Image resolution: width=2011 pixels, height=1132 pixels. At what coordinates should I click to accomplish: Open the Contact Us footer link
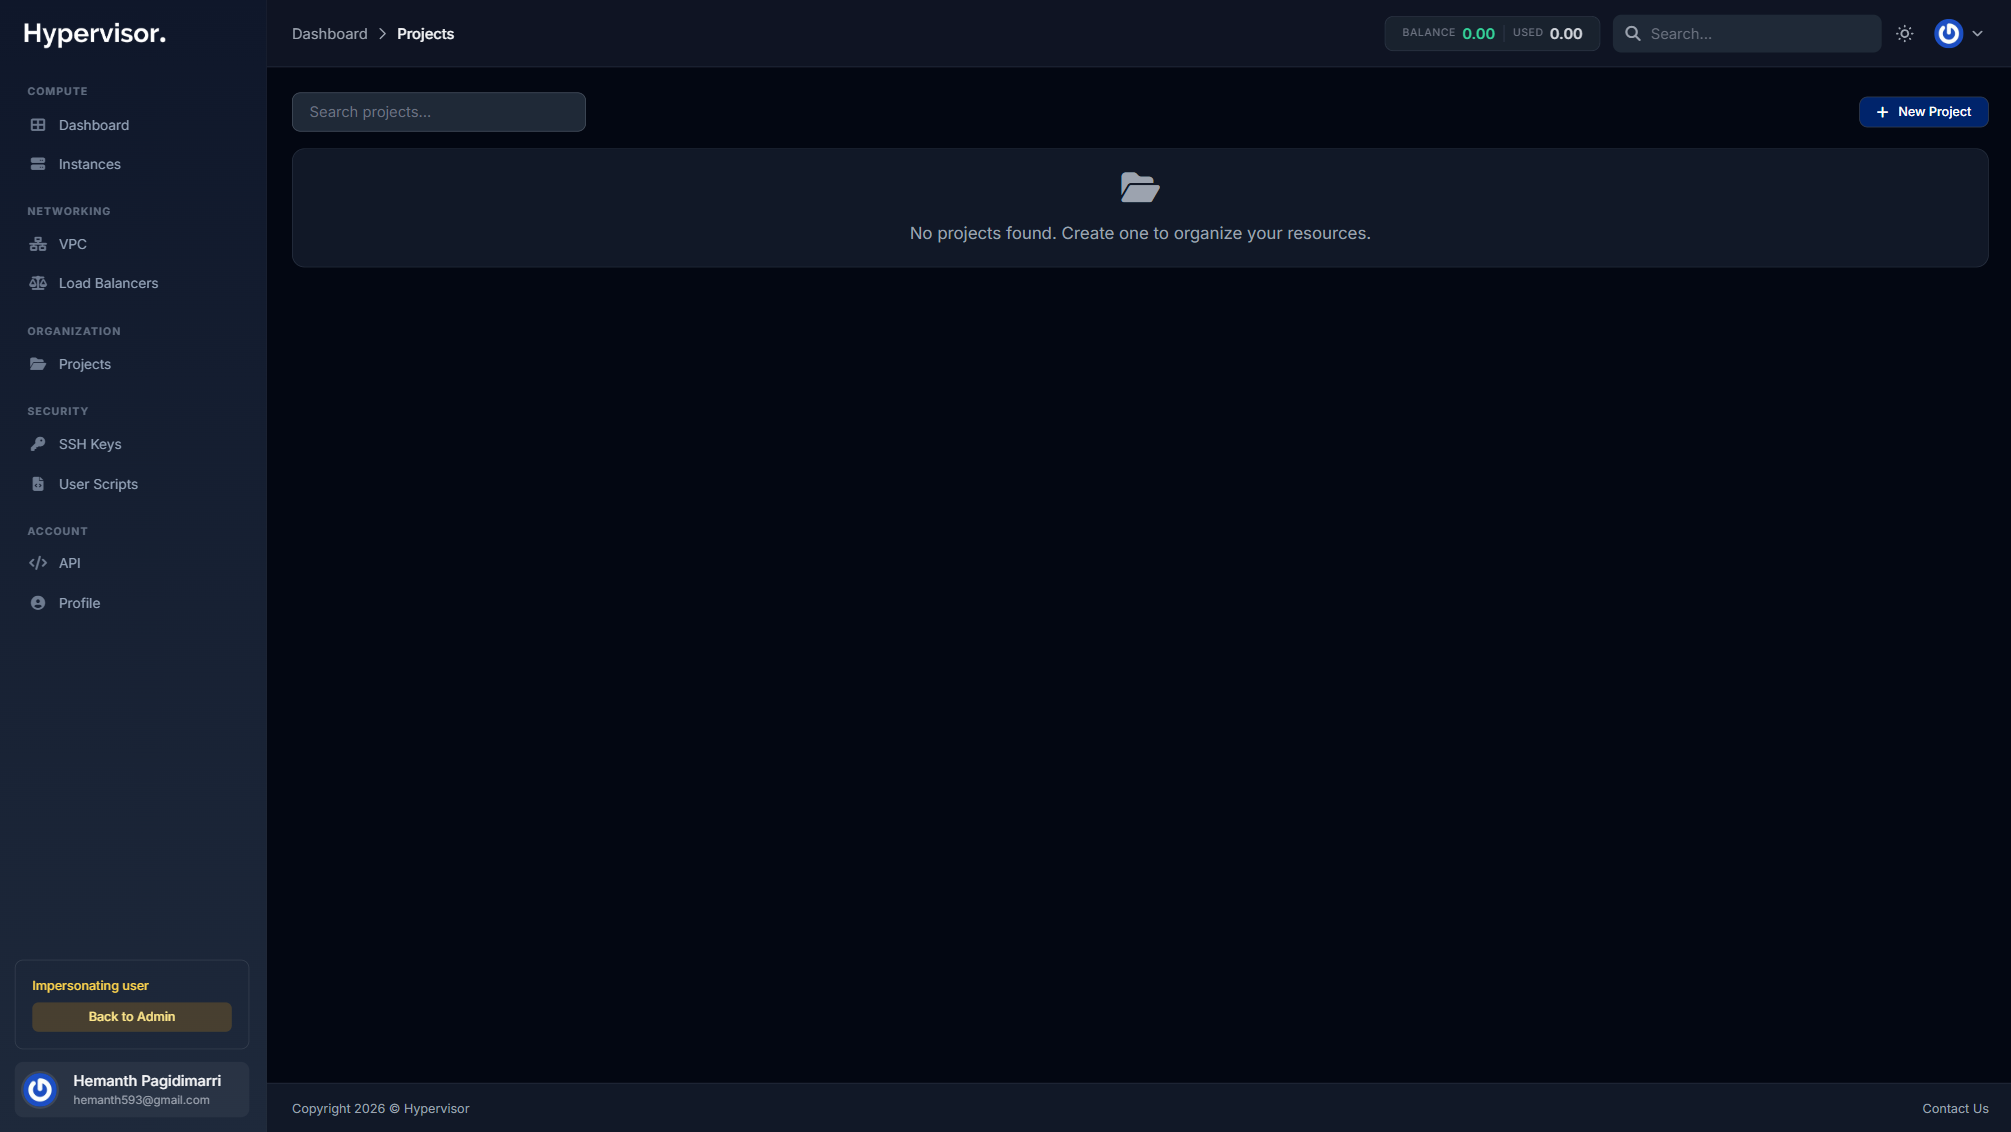tap(1954, 1108)
